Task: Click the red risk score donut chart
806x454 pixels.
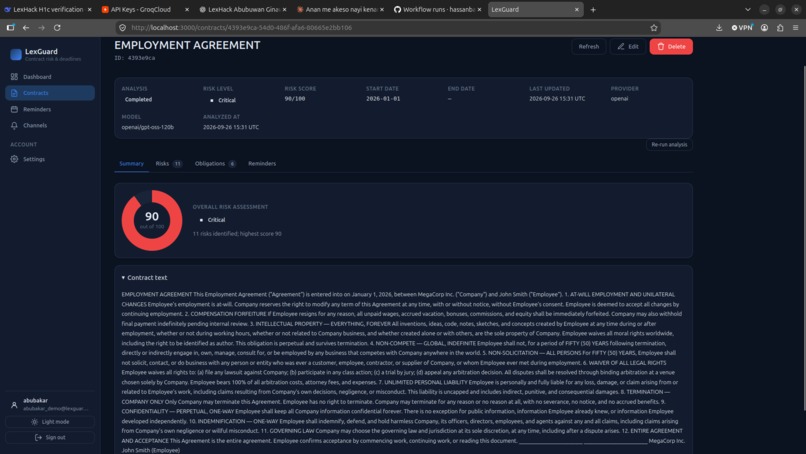Action: (x=152, y=221)
